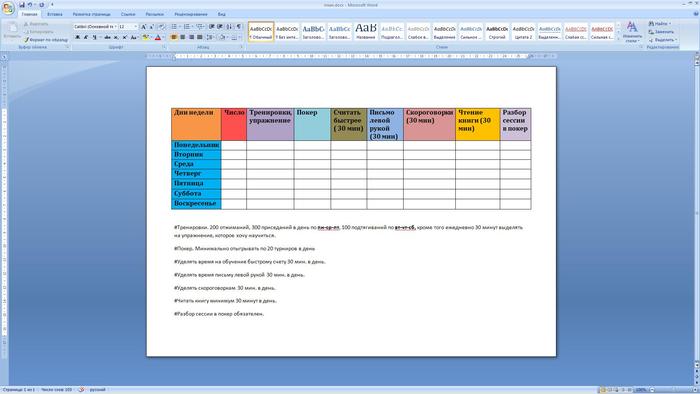
Task: Align text to the right
Action: 191,37
